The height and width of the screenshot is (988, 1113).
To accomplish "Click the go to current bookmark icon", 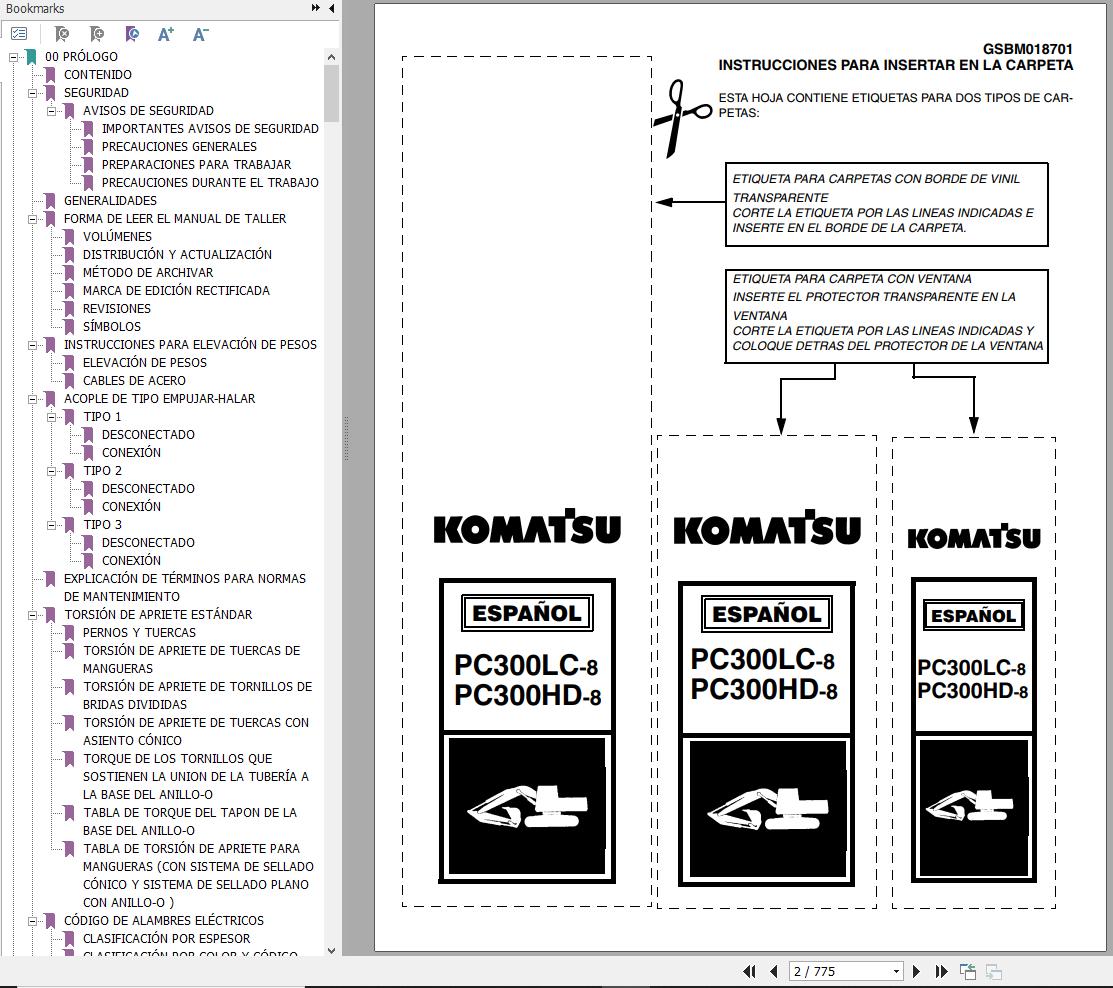I will click(x=131, y=33).
